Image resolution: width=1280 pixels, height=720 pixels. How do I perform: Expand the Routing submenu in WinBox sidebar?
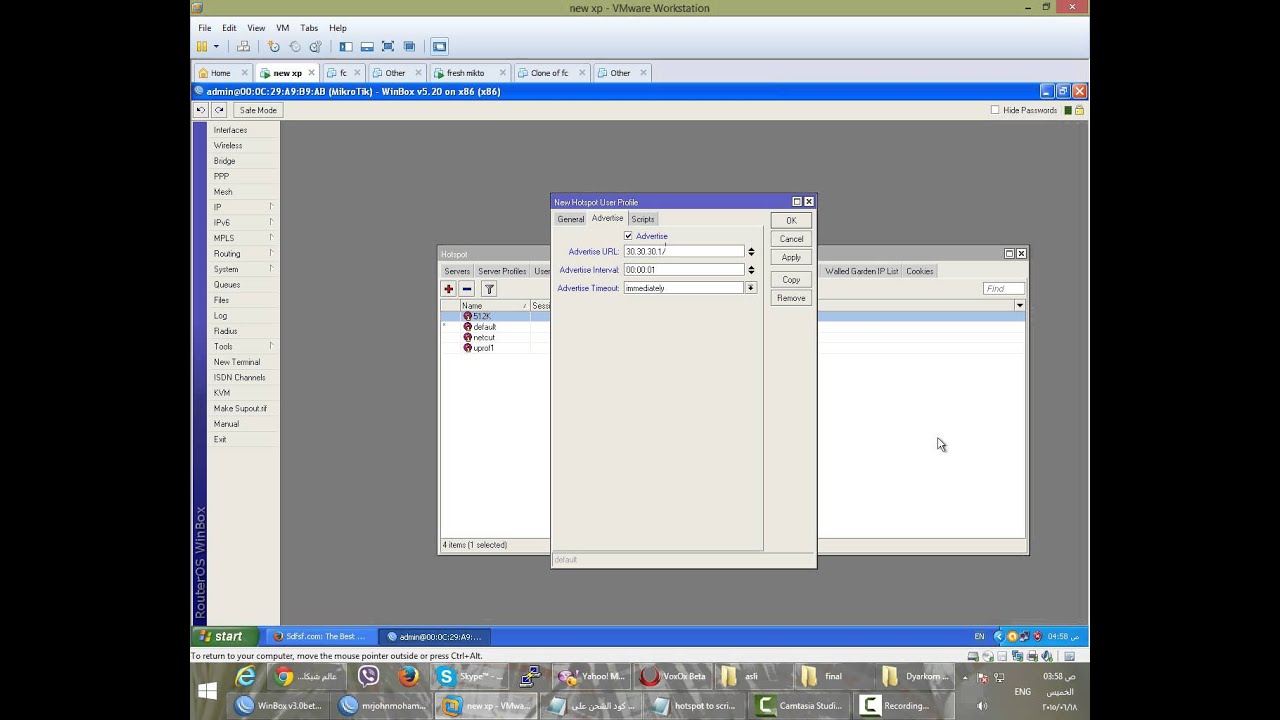point(271,253)
